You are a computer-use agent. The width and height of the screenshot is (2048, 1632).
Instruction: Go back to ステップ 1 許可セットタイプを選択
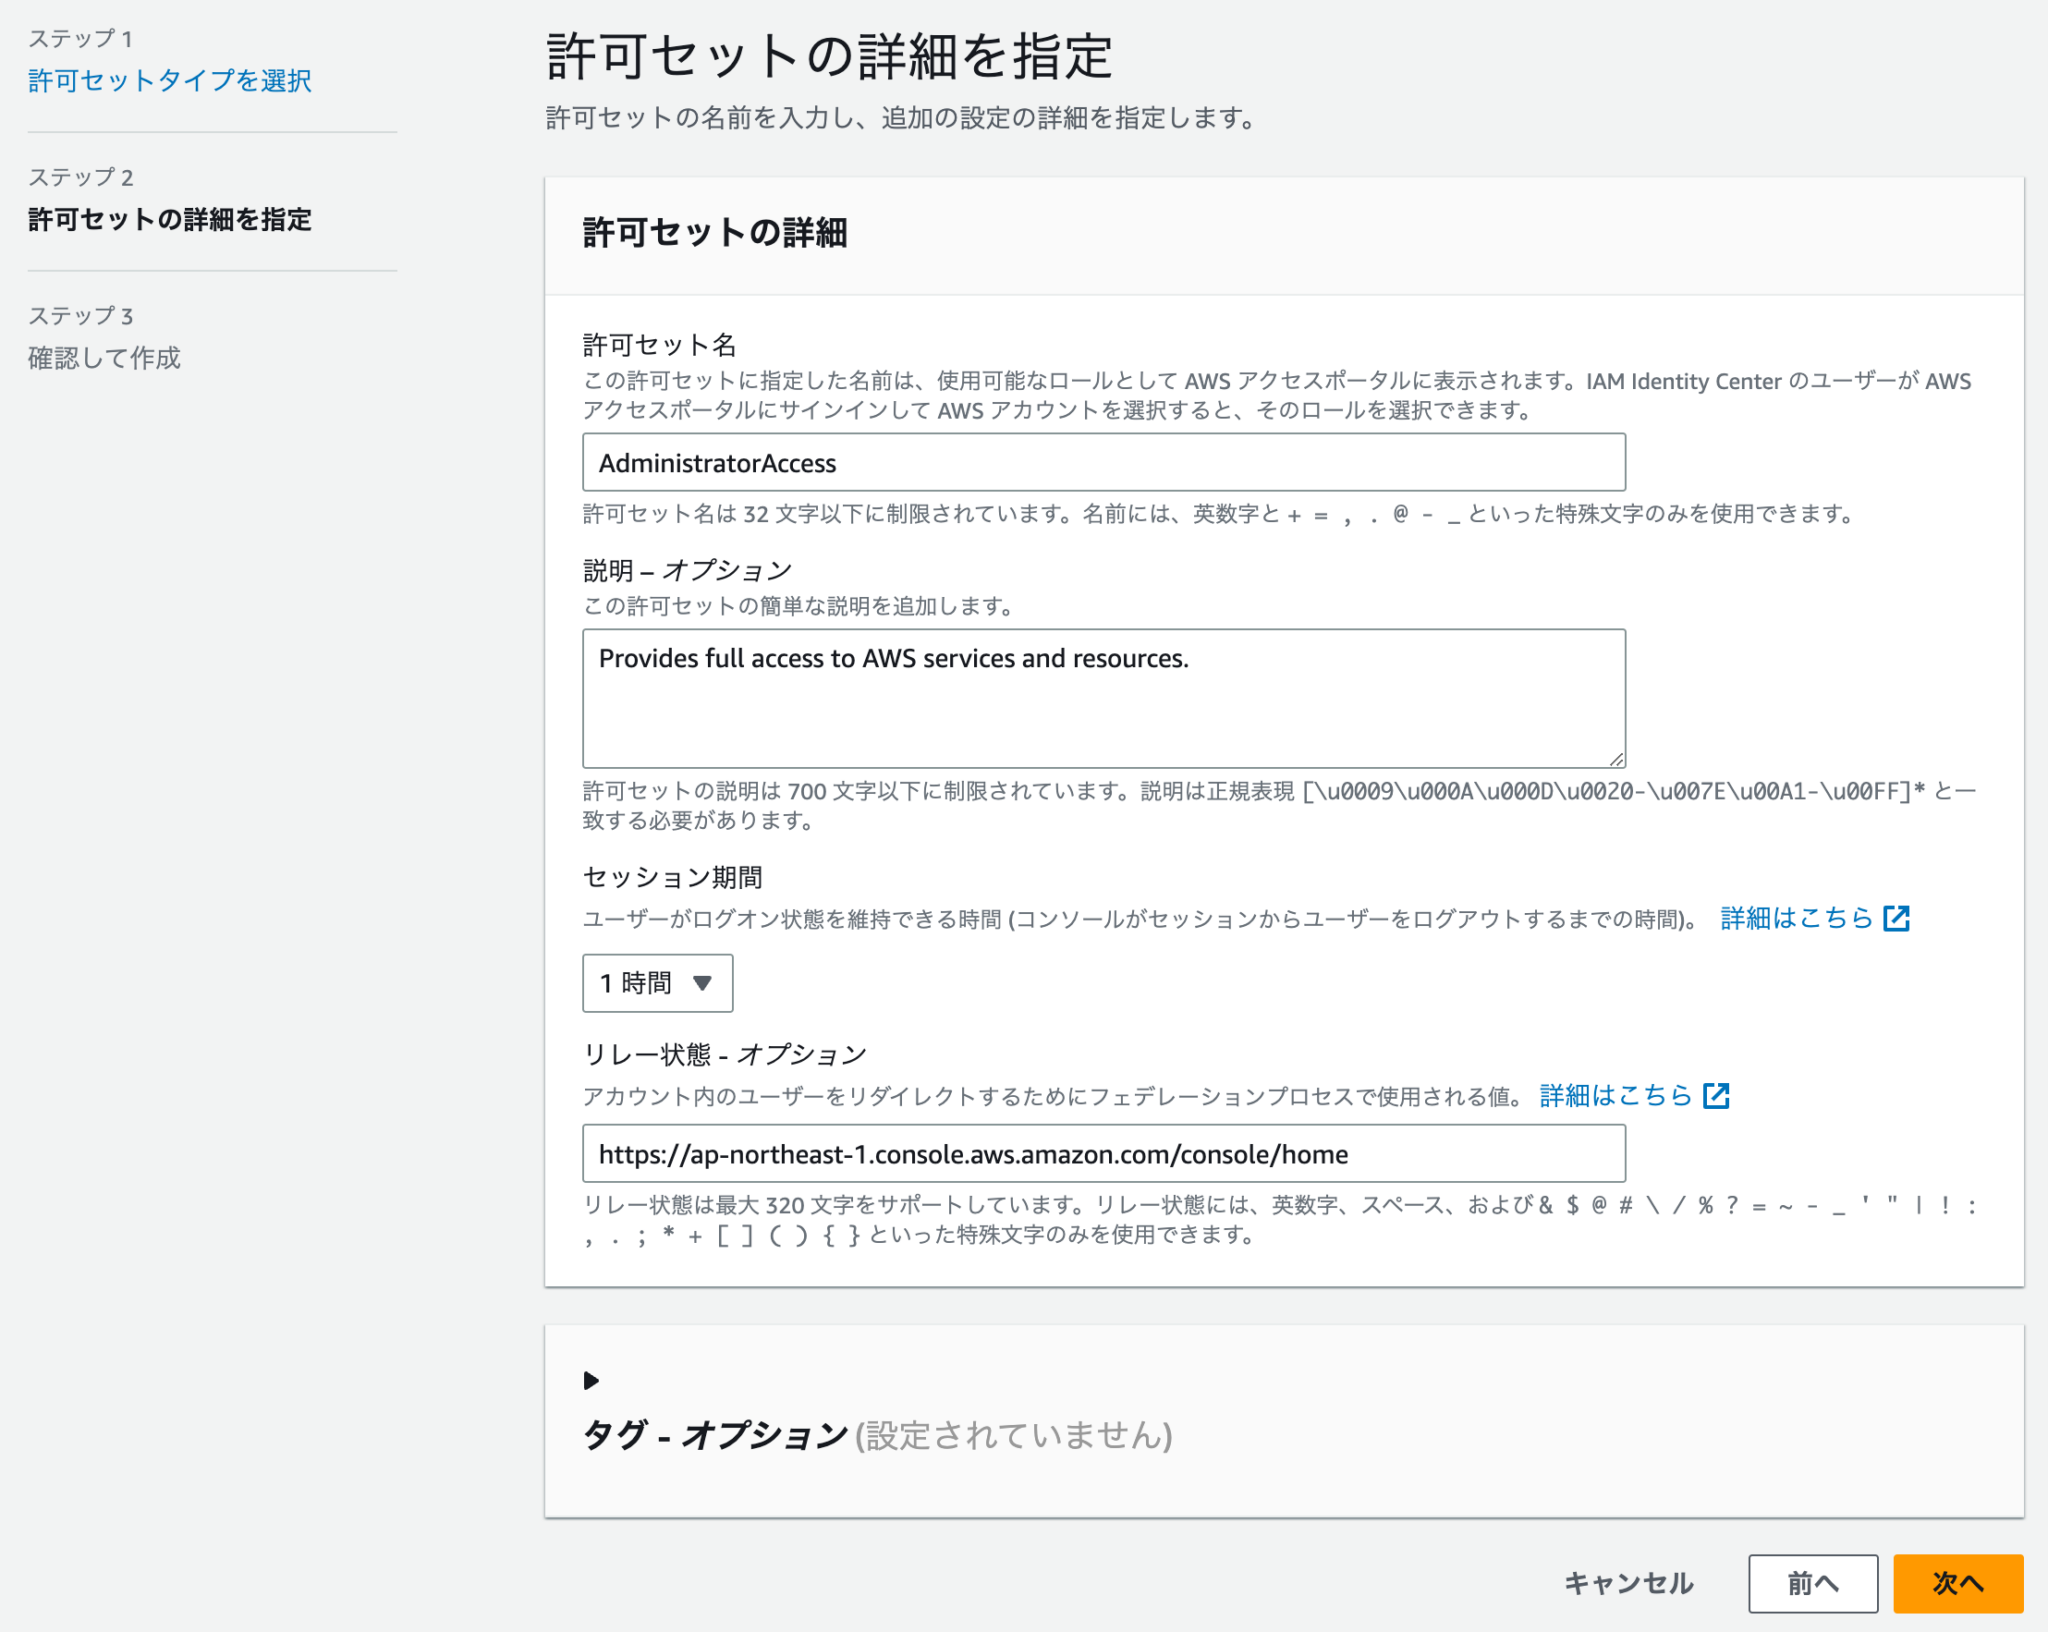click(x=169, y=81)
